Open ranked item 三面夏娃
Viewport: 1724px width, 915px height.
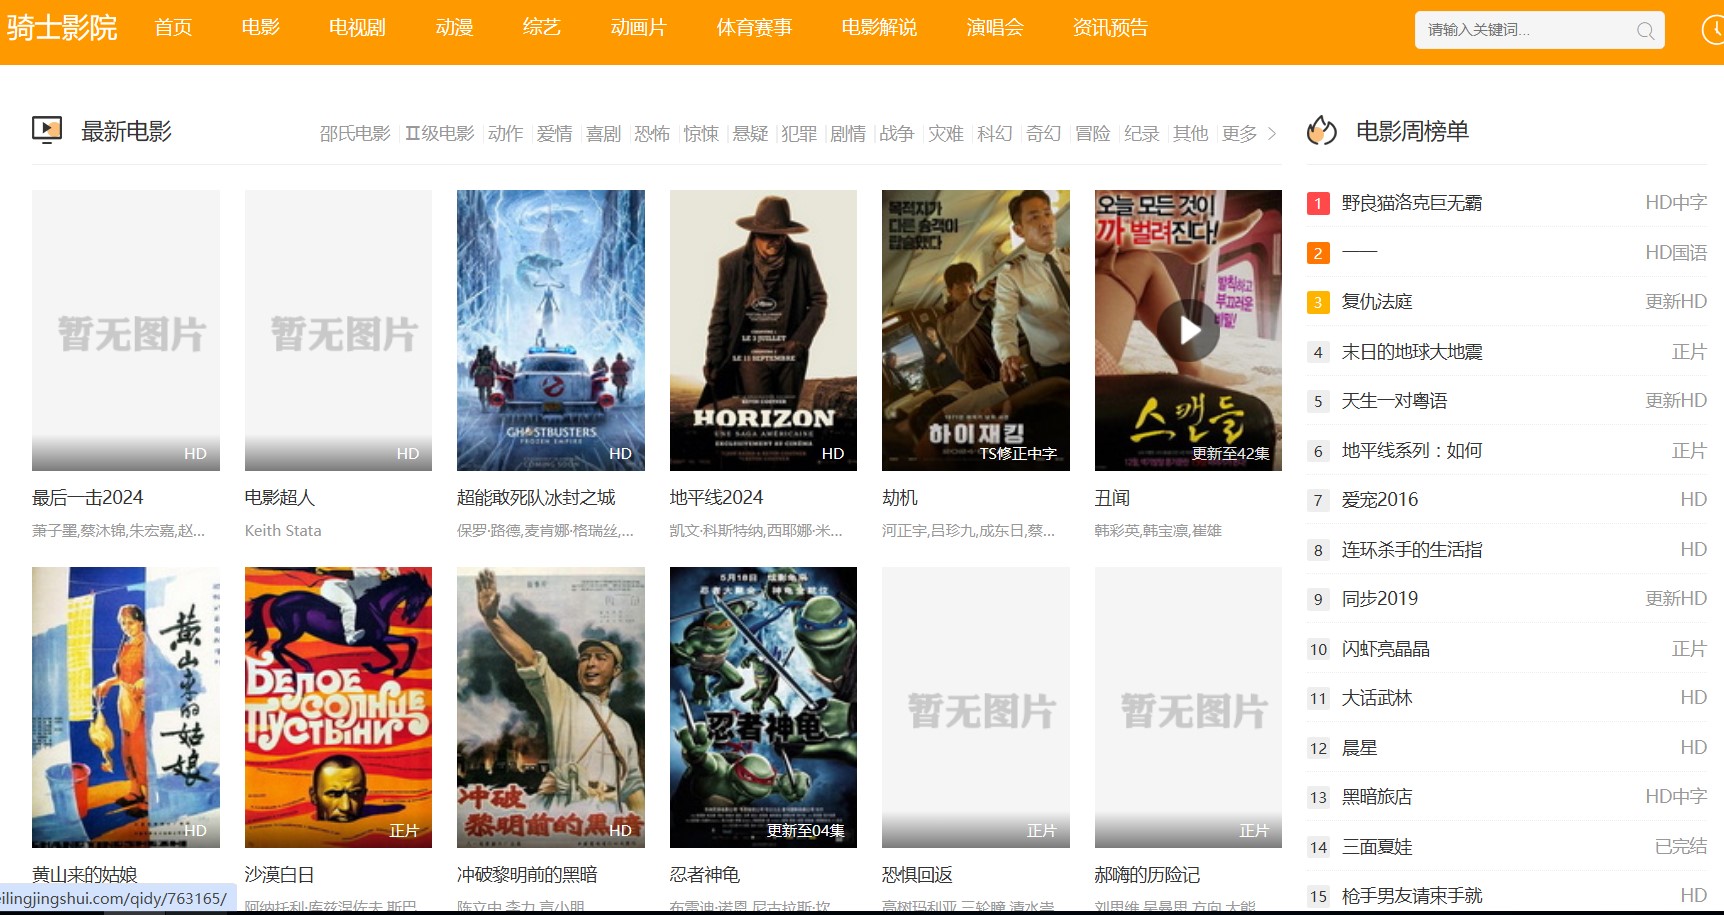tap(1376, 847)
